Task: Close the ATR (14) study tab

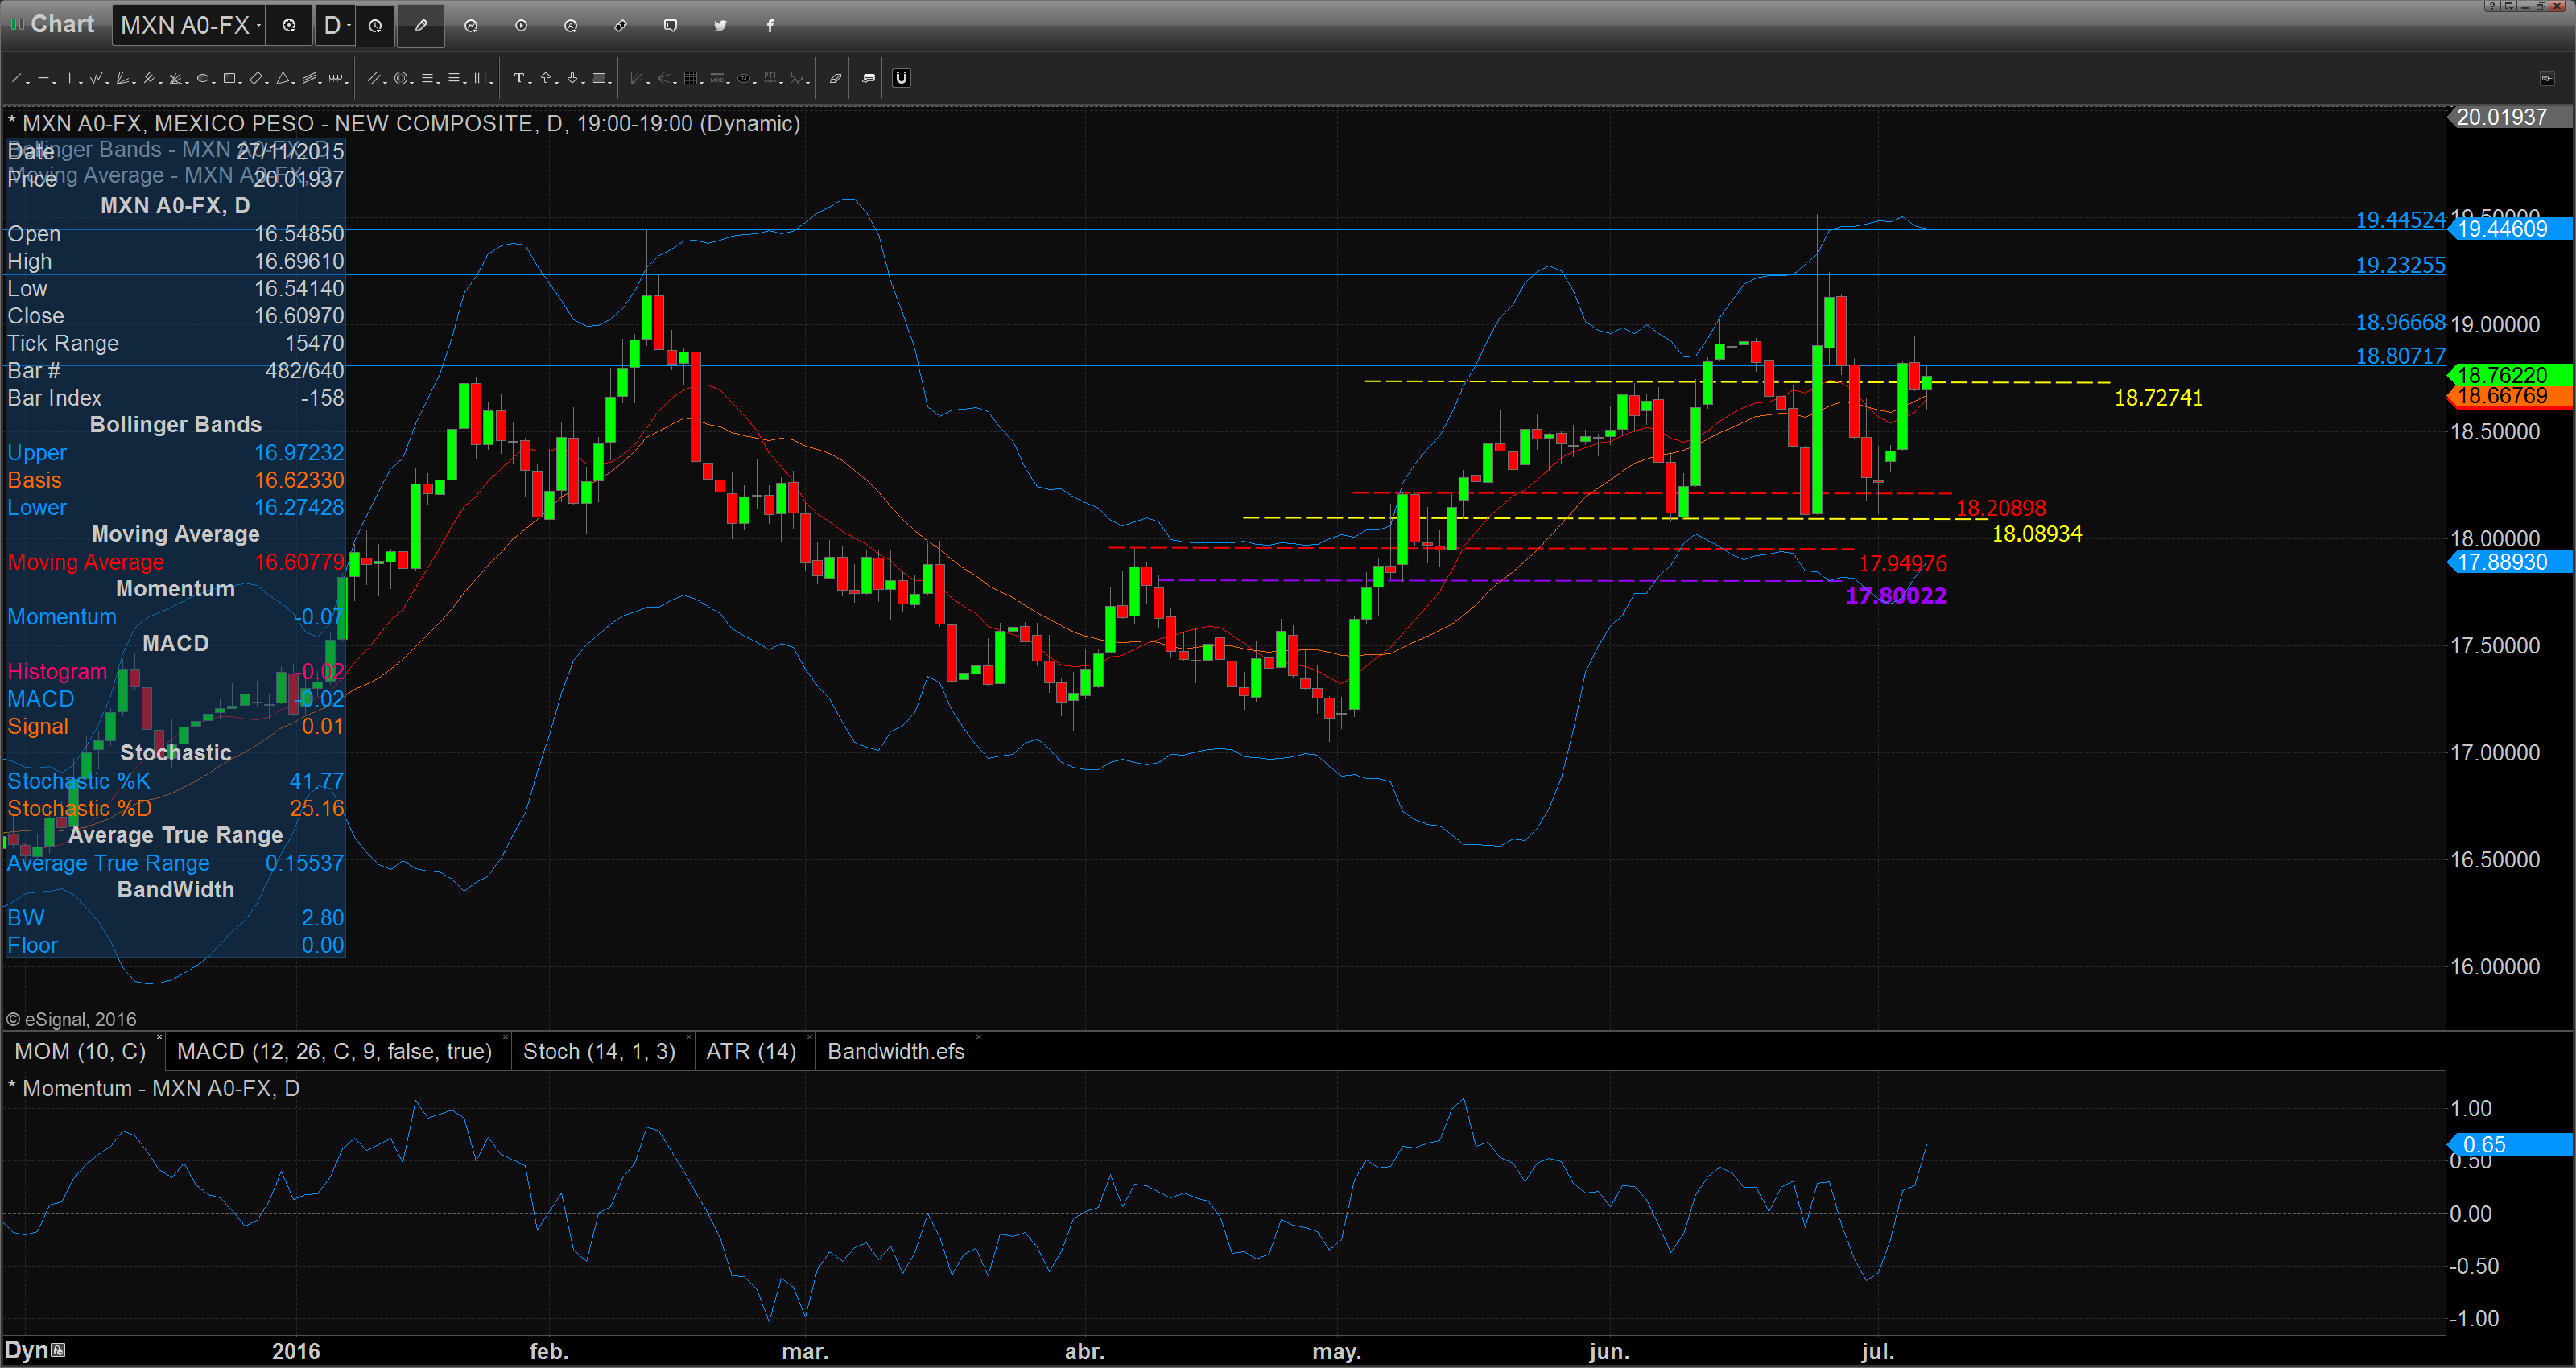Action: point(809,1038)
